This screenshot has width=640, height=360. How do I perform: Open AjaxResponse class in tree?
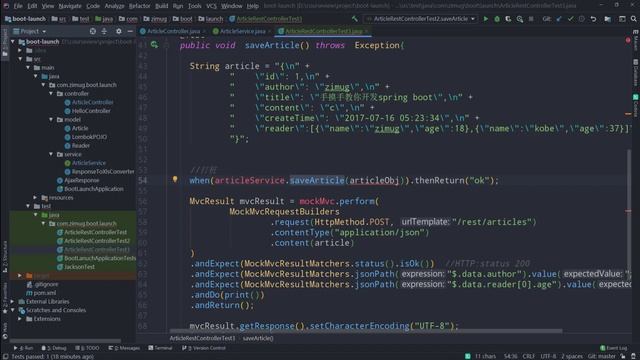(81, 180)
